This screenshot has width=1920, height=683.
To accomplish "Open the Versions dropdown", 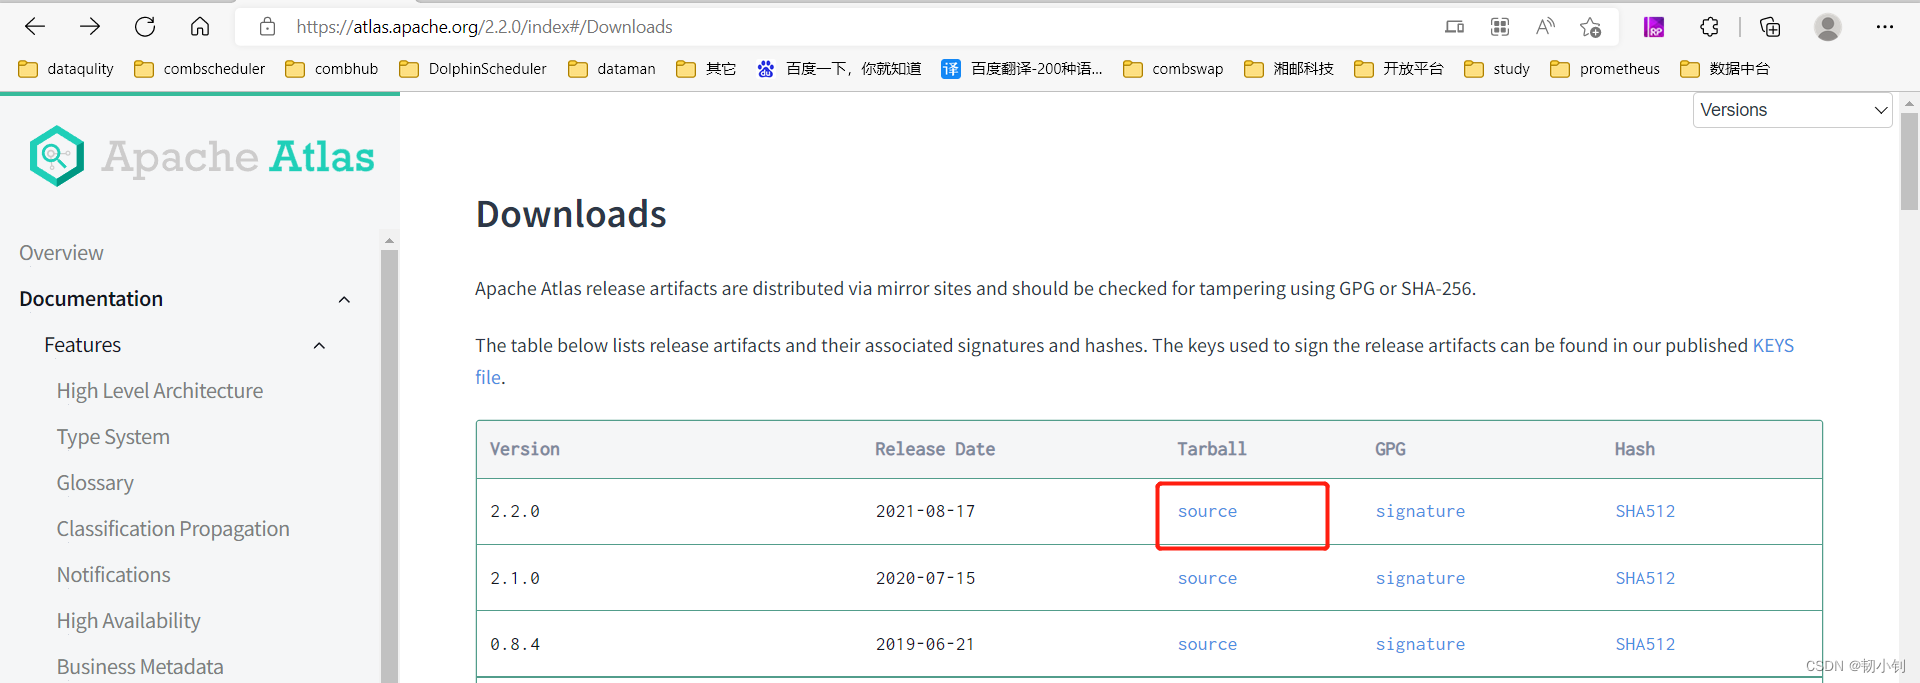I will click(x=1792, y=110).
